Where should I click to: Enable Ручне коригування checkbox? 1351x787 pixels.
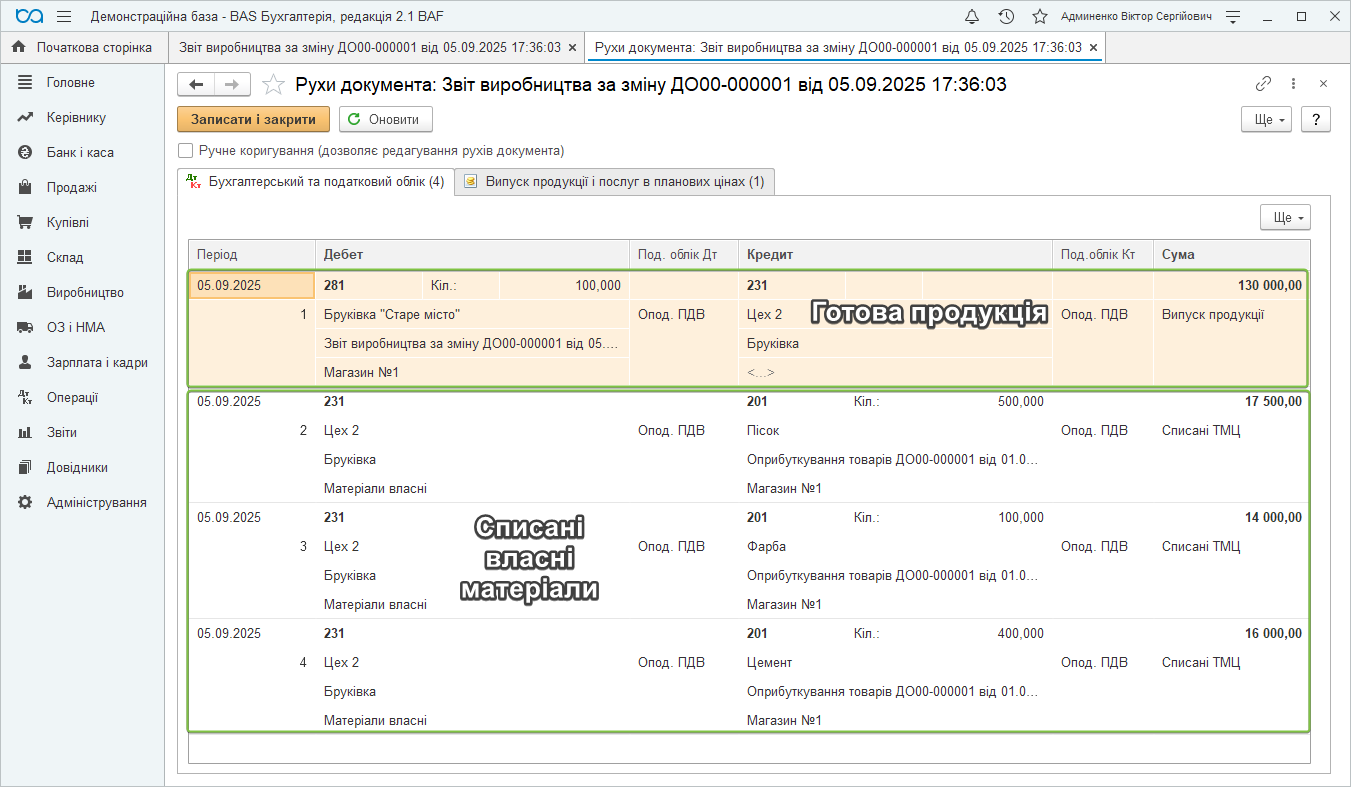185,151
